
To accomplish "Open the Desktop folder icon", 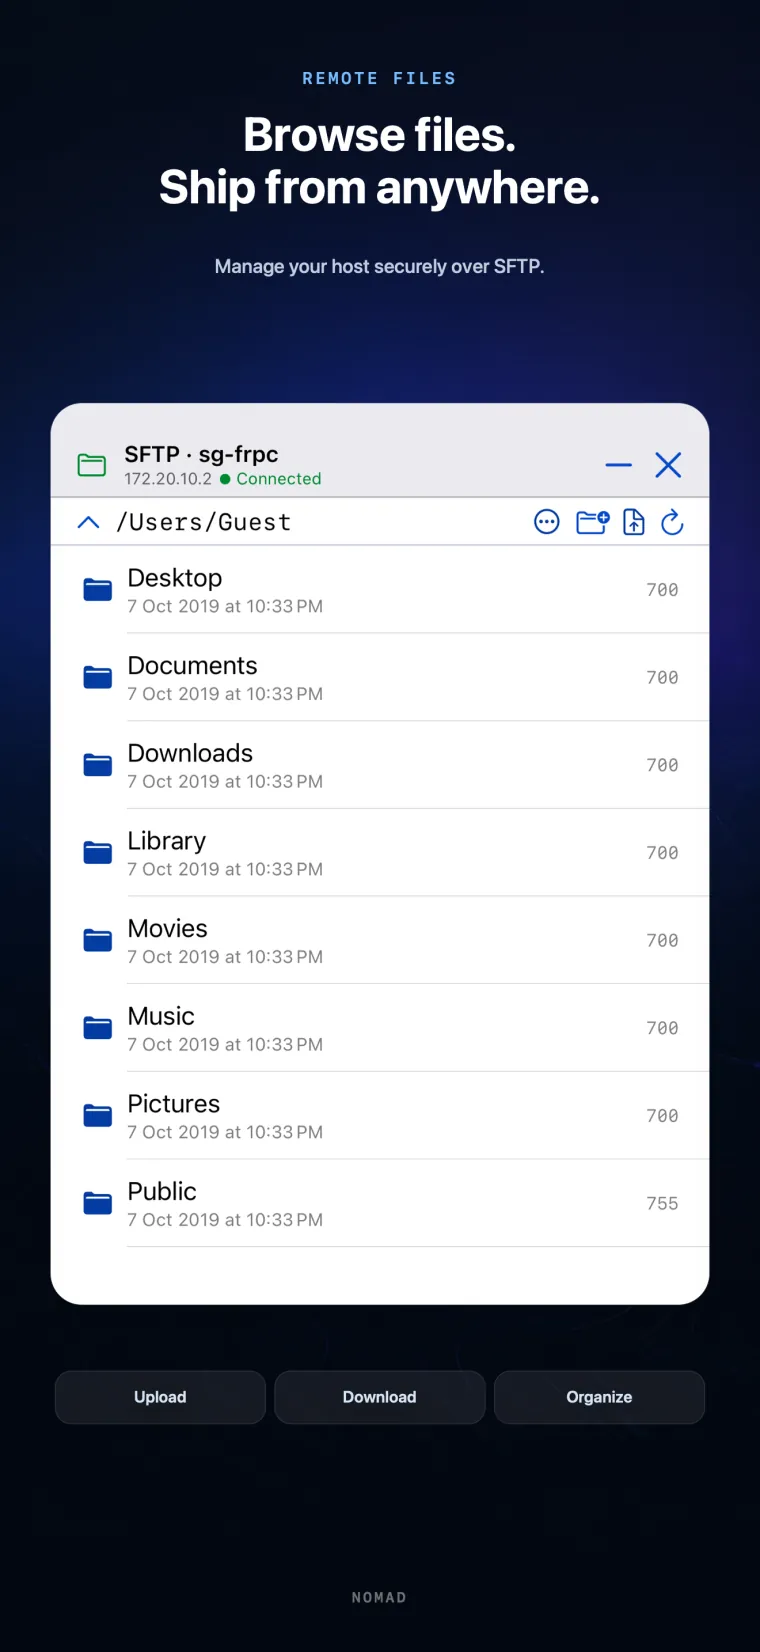I will click(x=97, y=590).
